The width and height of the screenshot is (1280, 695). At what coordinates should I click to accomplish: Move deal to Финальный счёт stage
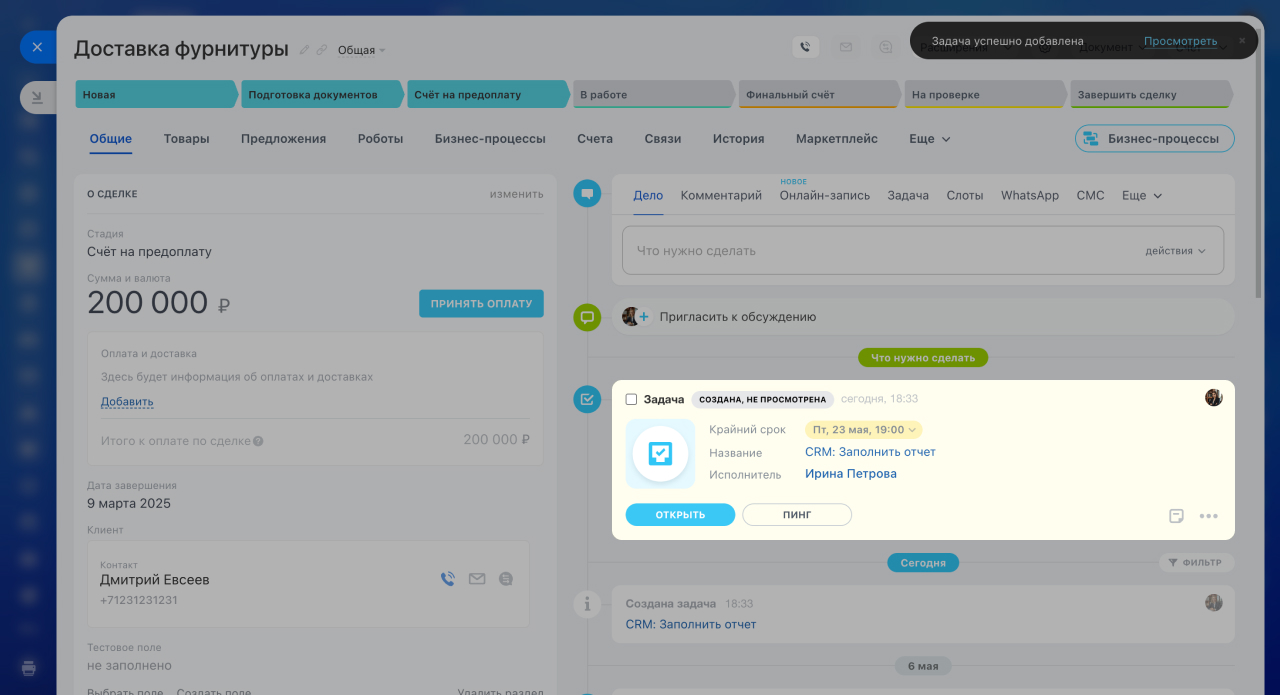pos(820,94)
